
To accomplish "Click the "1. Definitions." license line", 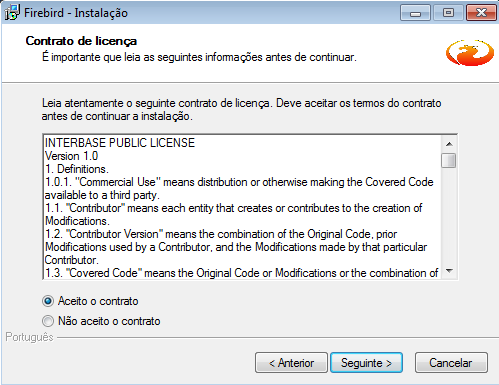I will pos(77,169).
